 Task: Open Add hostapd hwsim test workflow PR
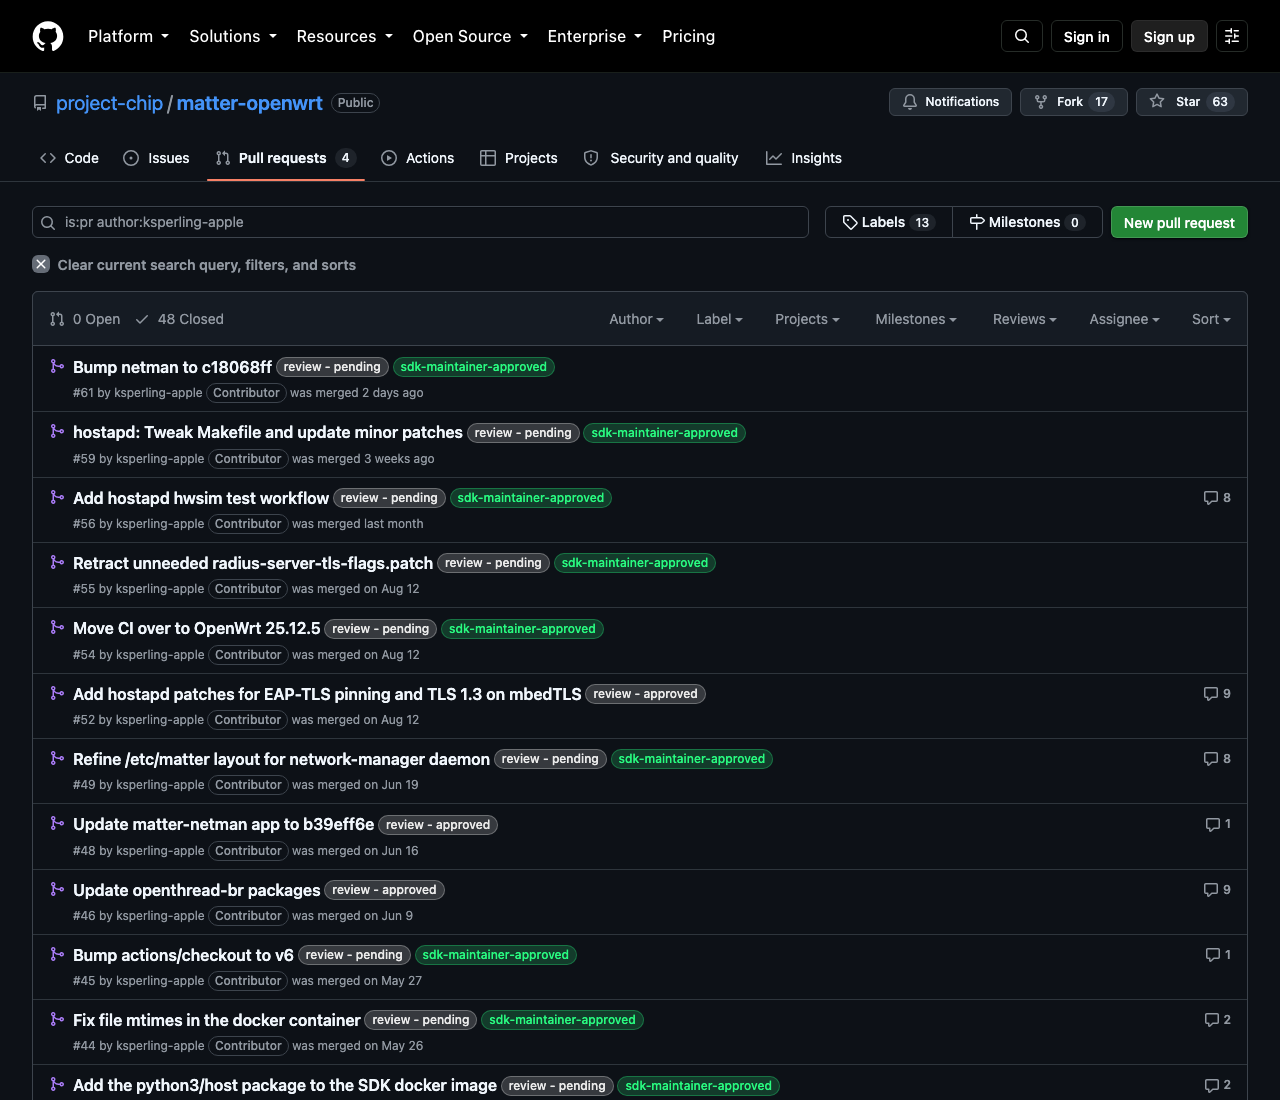[x=201, y=498]
